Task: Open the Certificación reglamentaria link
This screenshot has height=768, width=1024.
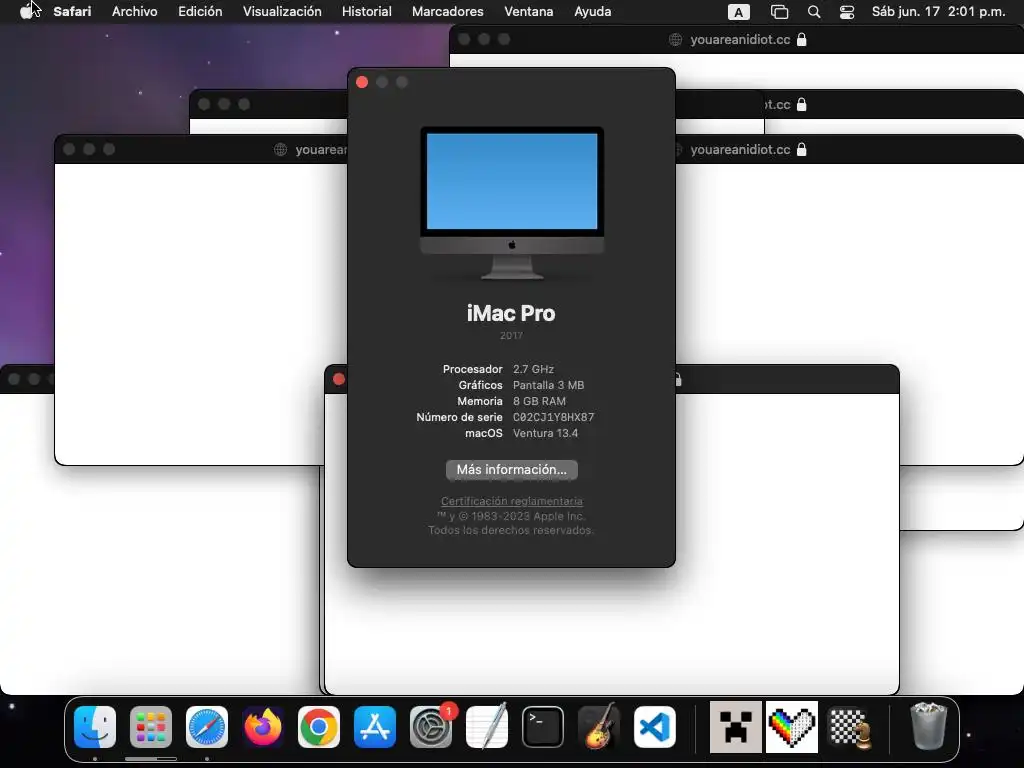Action: 511,501
